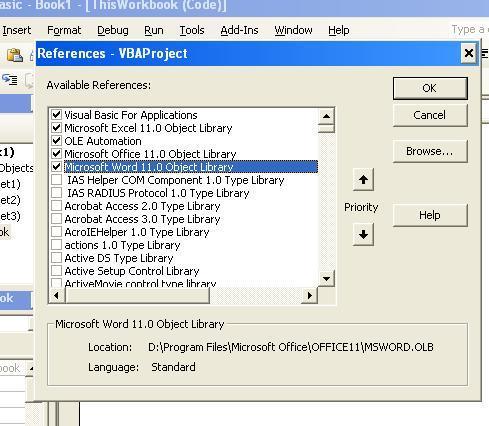Uncheck OLE Automation reference
489x426 pixels.
click(57, 140)
